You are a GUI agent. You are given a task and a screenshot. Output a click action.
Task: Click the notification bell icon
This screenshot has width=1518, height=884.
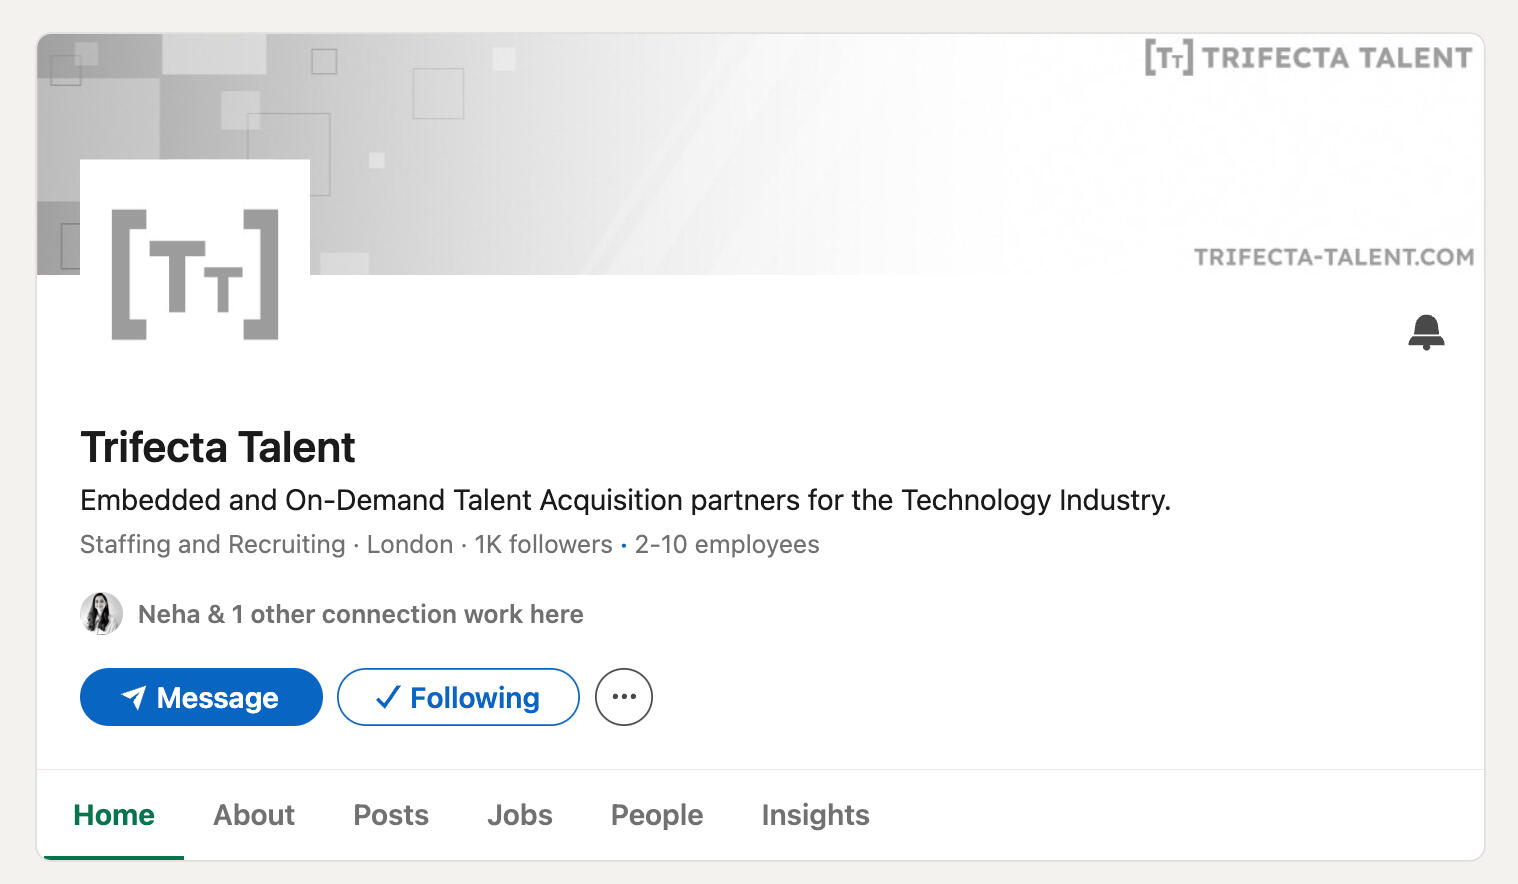(x=1426, y=332)
